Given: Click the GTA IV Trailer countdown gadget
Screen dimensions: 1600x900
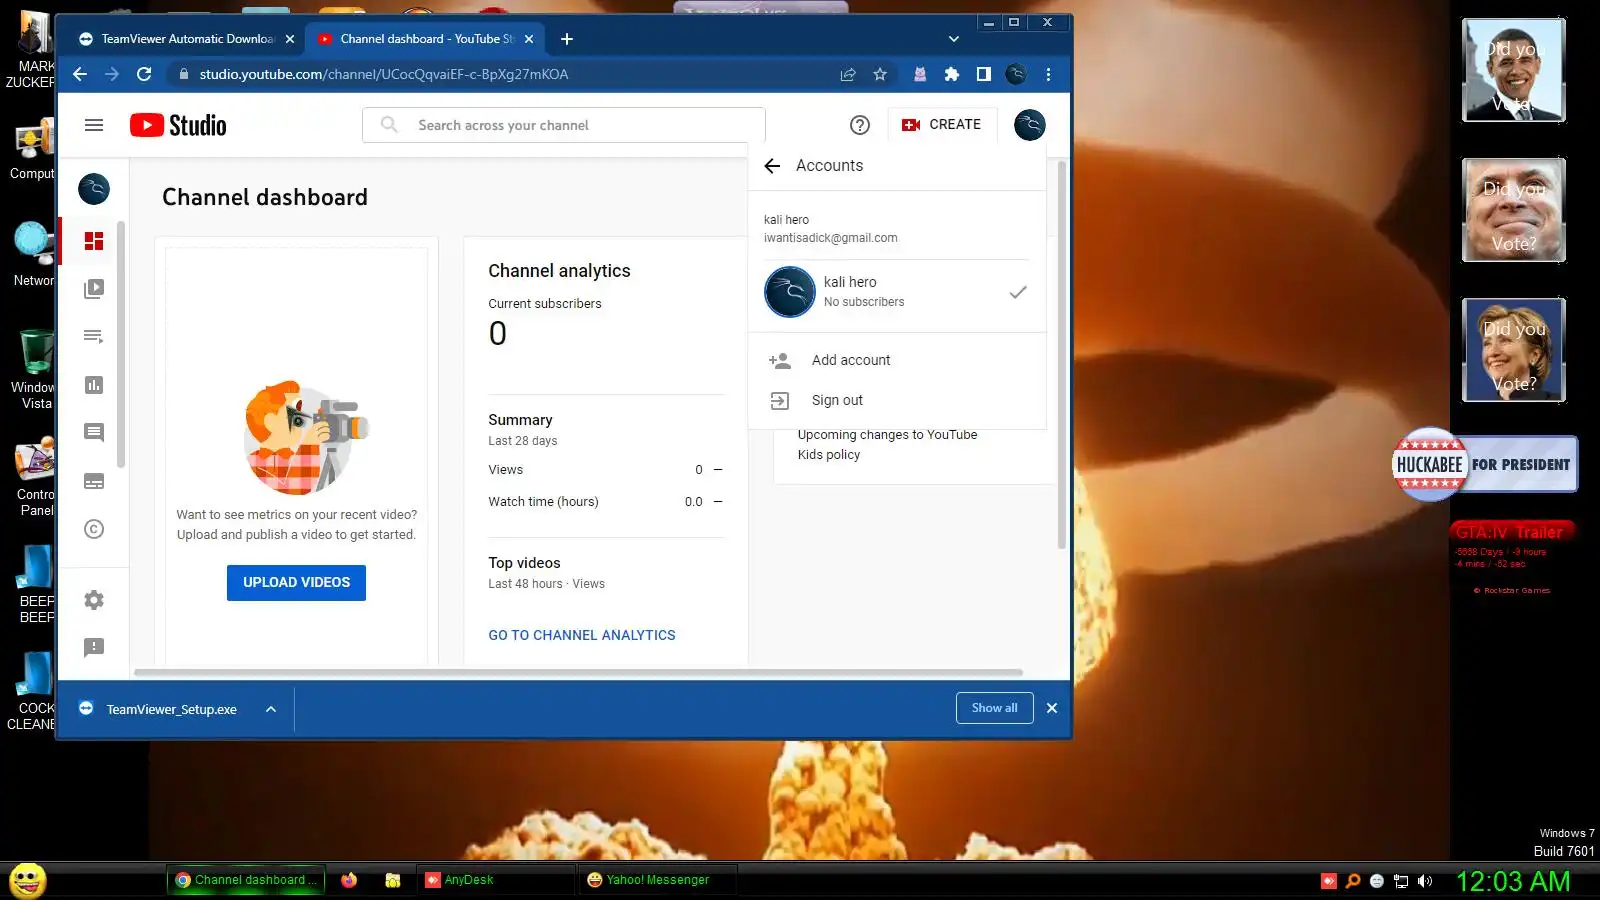Looking at the screenshot, I should pyautogui.click(x=1512, y=558).
